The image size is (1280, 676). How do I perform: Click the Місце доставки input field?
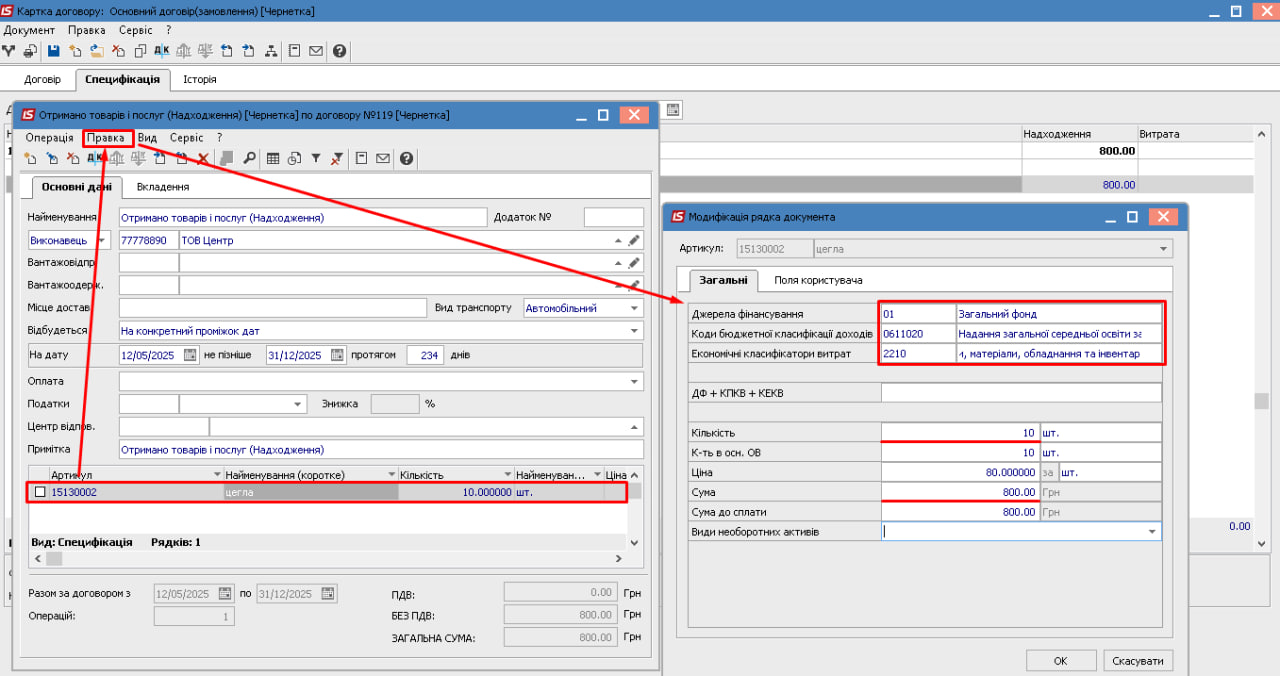273,308
